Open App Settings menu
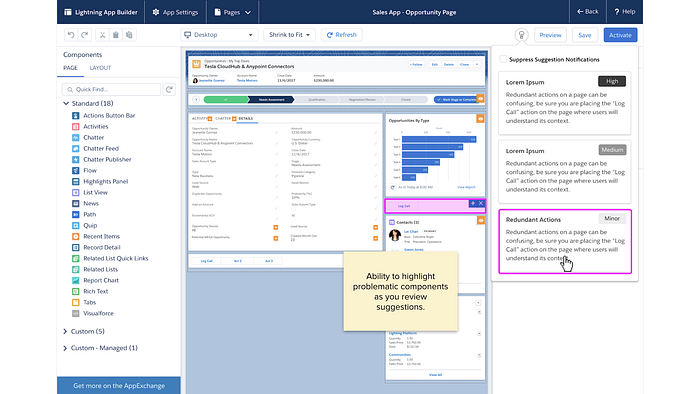Image resolution: width=700 pixels, height=394 pixels. tap(175, 12)
